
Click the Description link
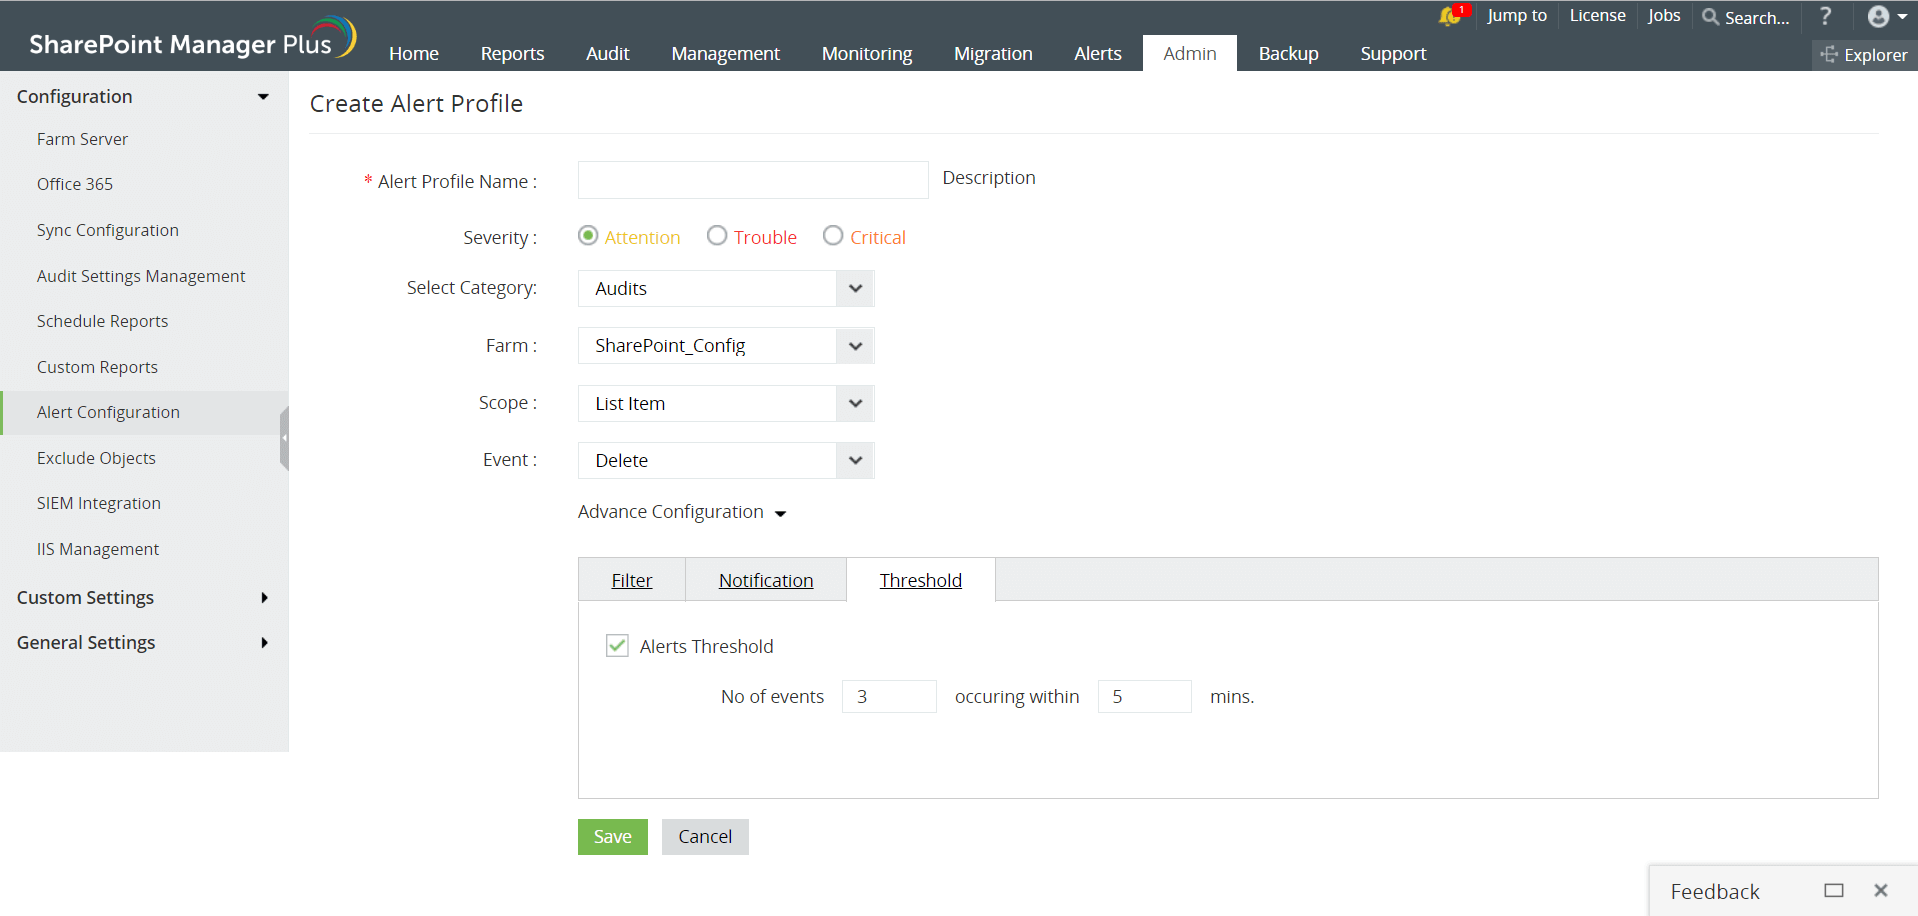click(989, 178)
